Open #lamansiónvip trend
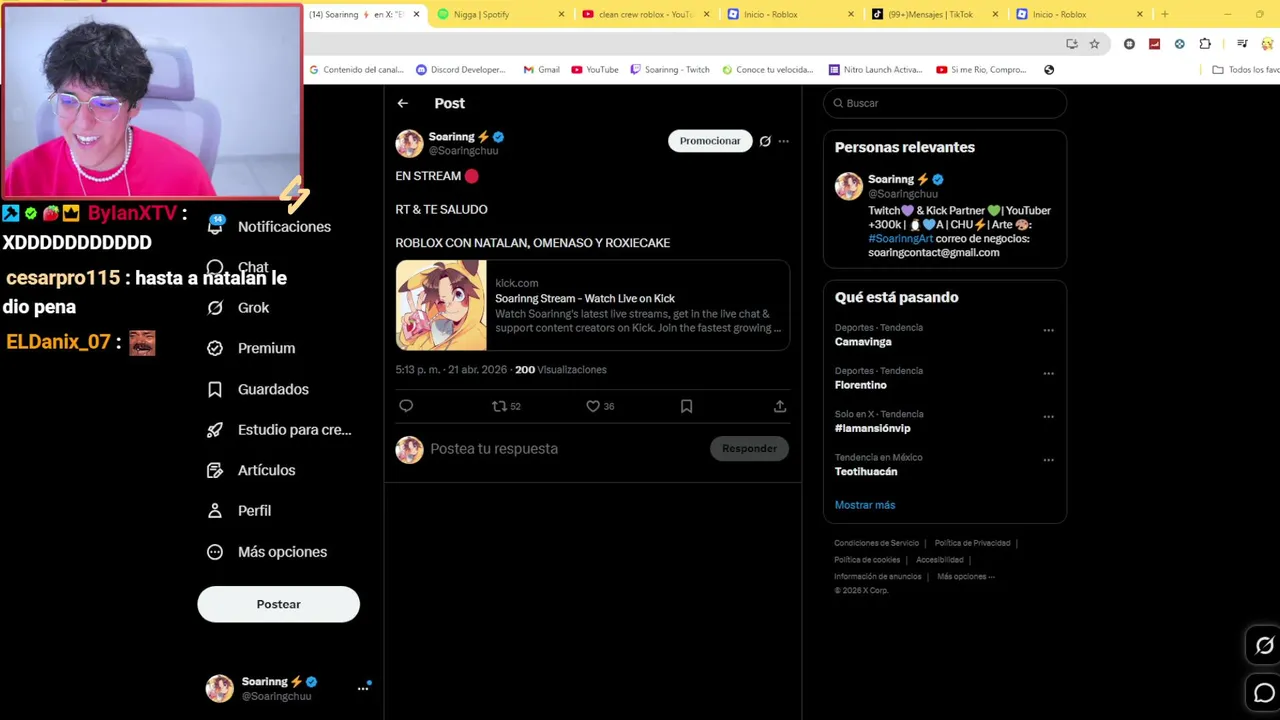The image size is (1280, 720). point(873,428)
